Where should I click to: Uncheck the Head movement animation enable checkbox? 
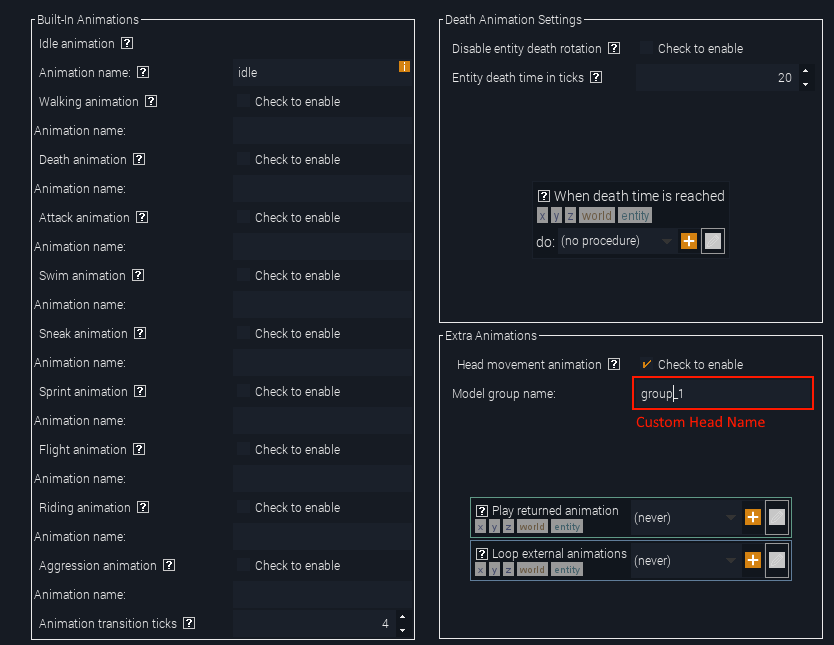click(646, 364)
